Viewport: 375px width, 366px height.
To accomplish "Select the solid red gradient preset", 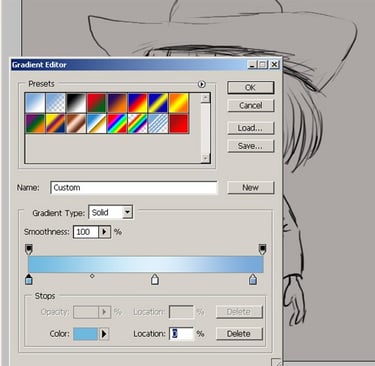I will pos(179,124).
